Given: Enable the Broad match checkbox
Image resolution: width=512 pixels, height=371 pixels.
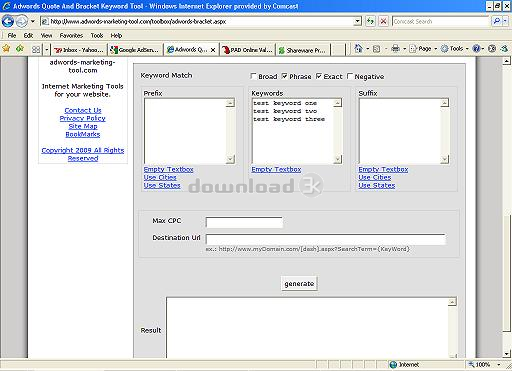Looking at the screenshot, I should pos(253,76).
